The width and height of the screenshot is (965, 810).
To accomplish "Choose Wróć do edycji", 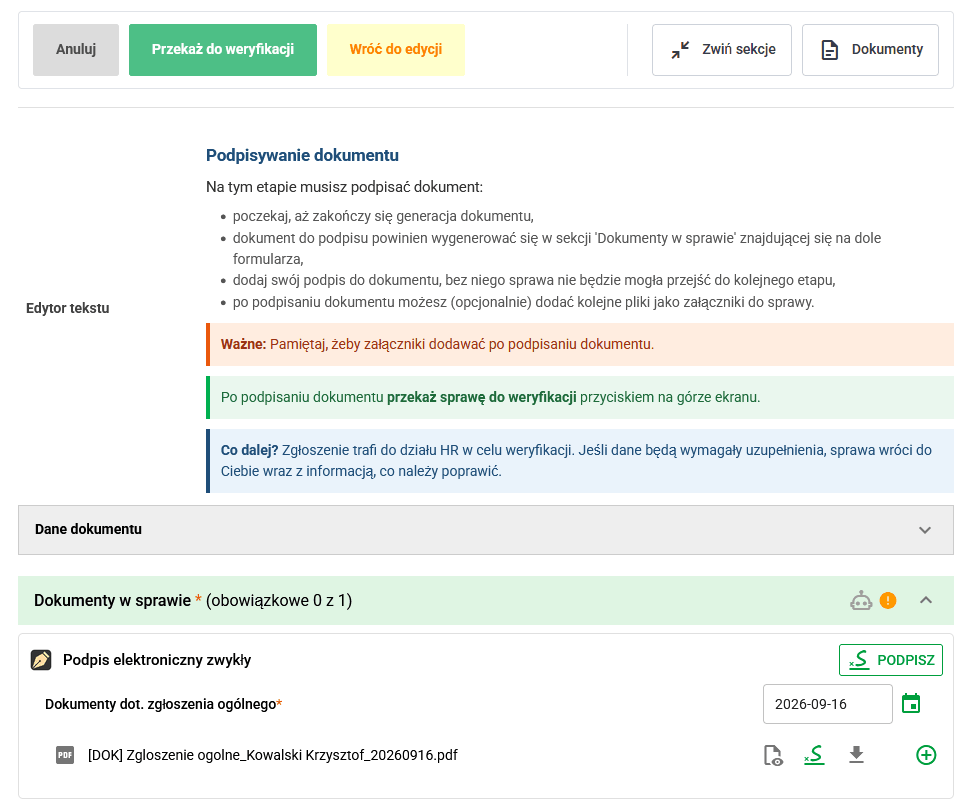I will (x=396, y=50).
